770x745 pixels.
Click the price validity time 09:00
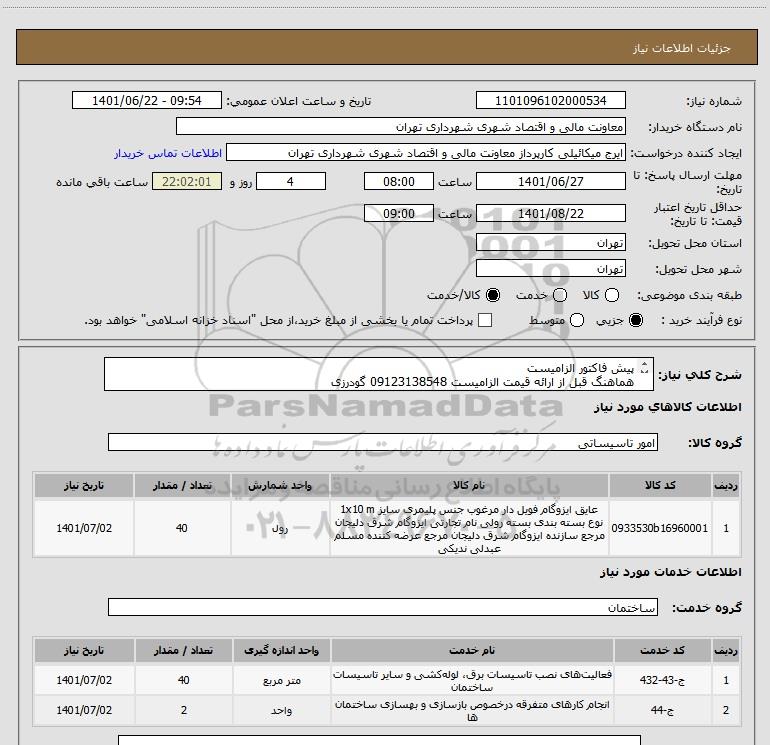coord(399,213)
